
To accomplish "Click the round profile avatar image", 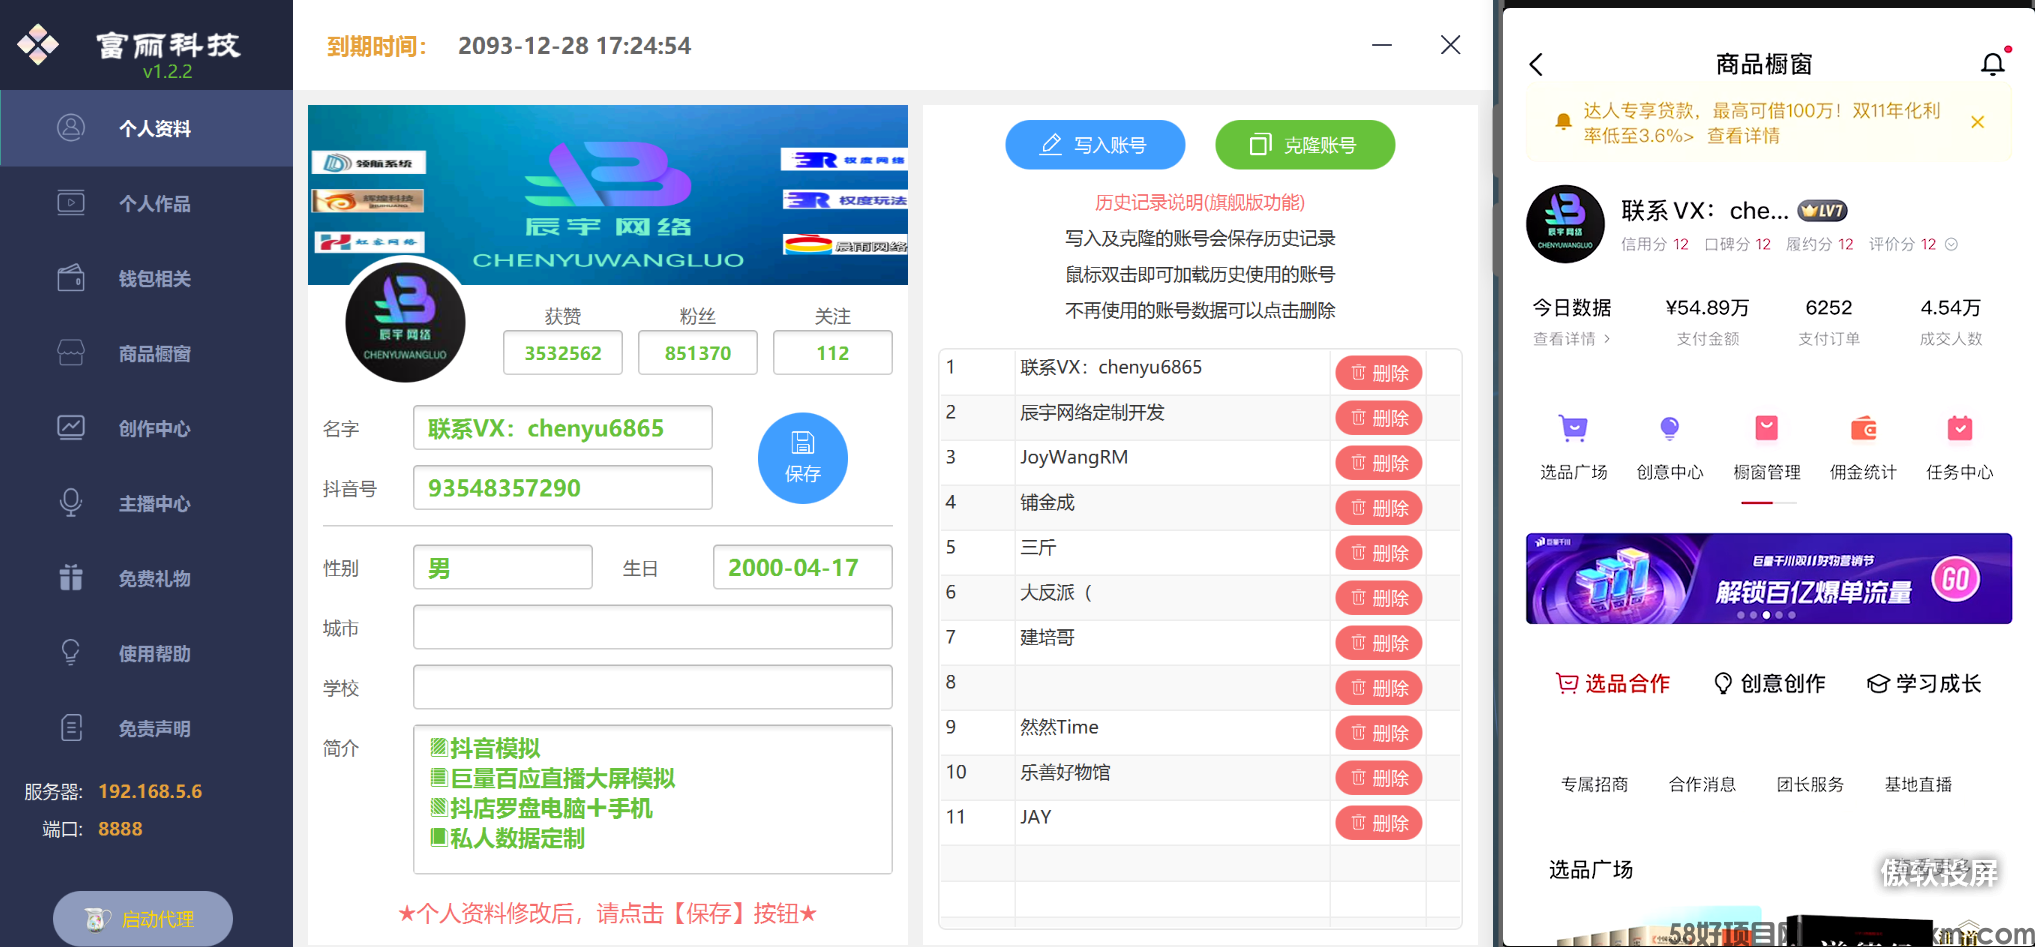I will tap(405, 322).
